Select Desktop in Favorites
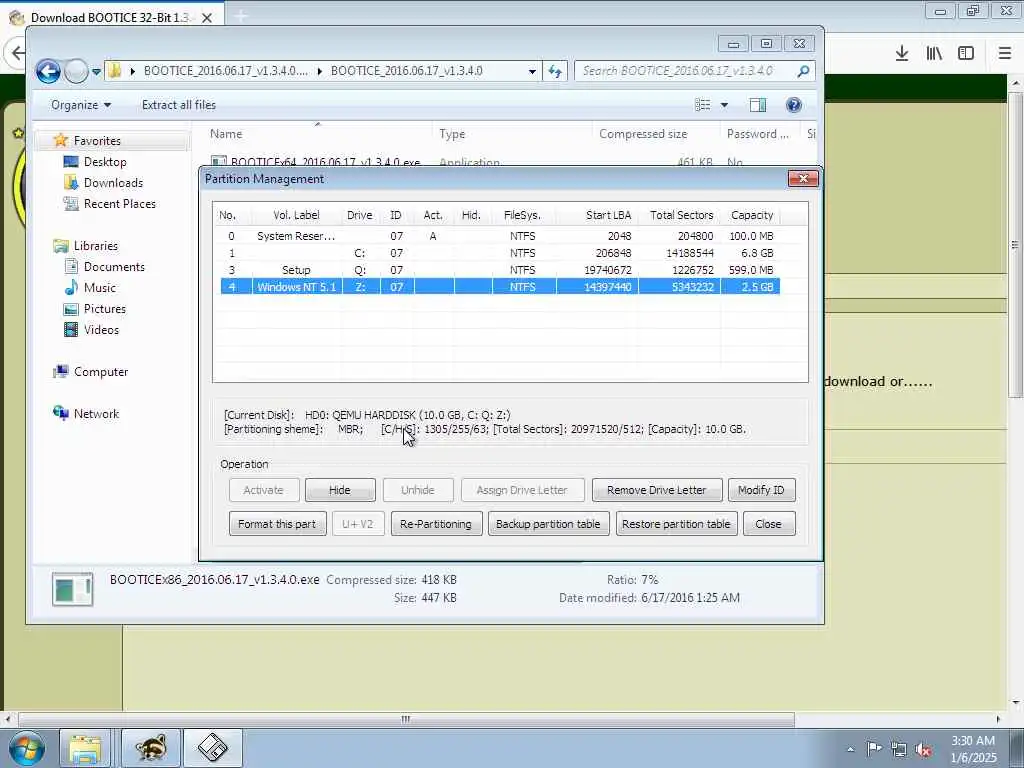Viewport: 1024px width, 768px height. pos(104,161)
